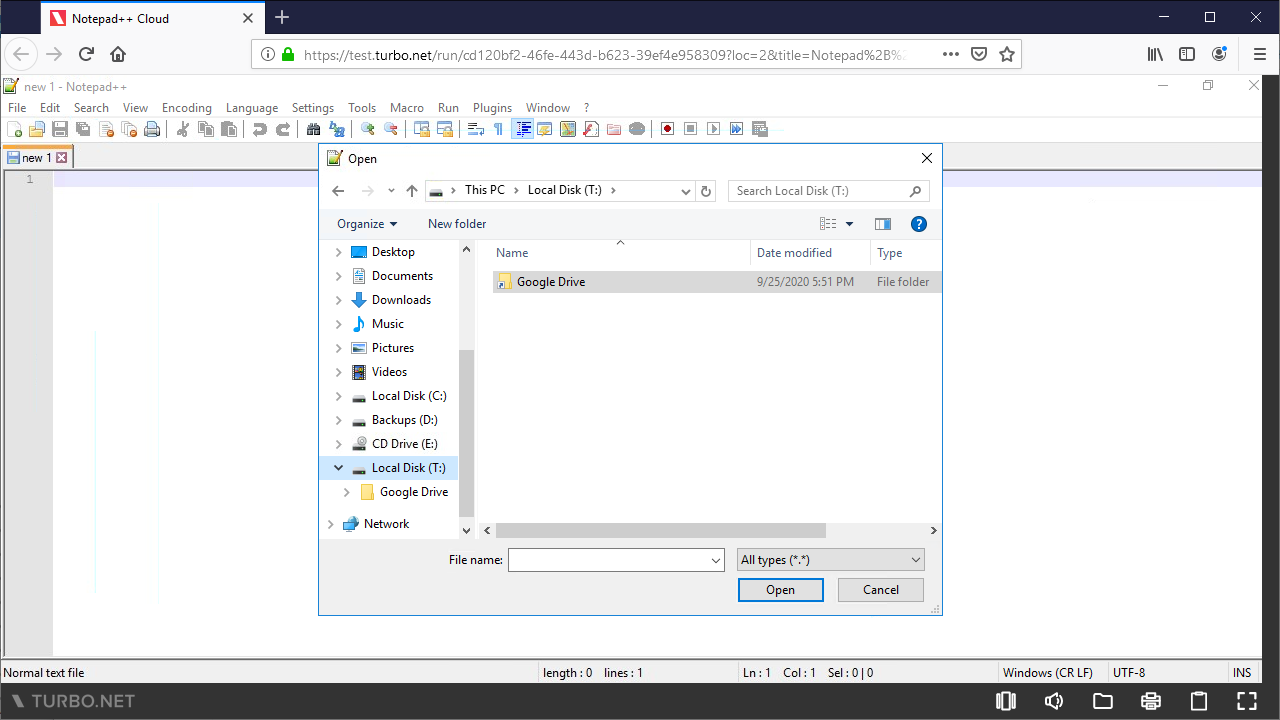Open the Help icon in the Open dialog

coord(918,223)
